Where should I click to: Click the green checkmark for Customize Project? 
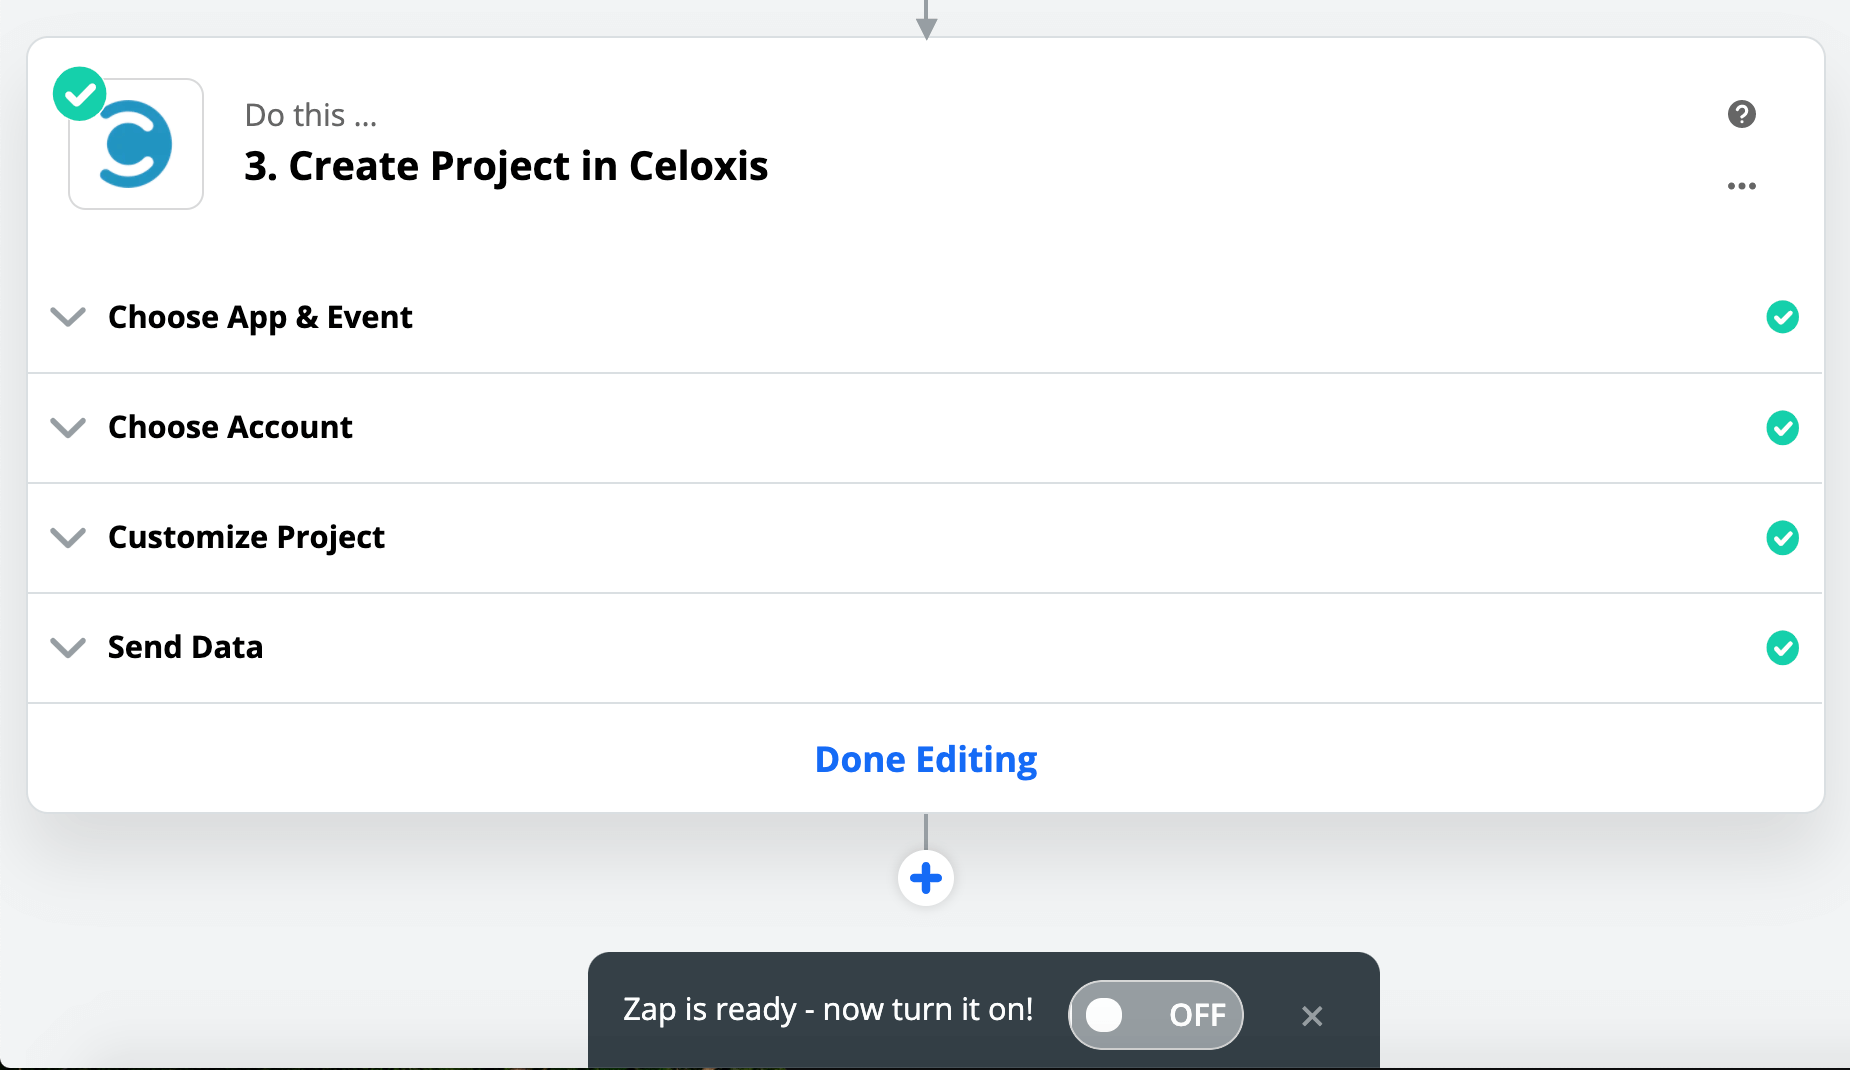click(x=1782, y=538)
